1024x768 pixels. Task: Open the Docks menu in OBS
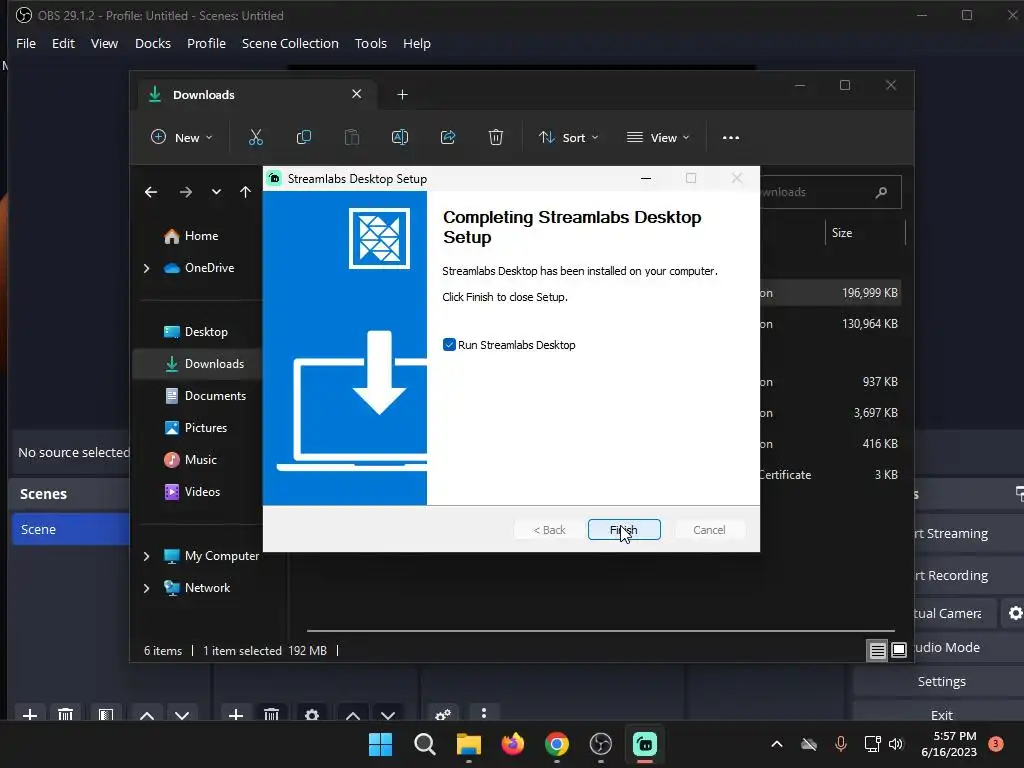(x=153, y=43)
